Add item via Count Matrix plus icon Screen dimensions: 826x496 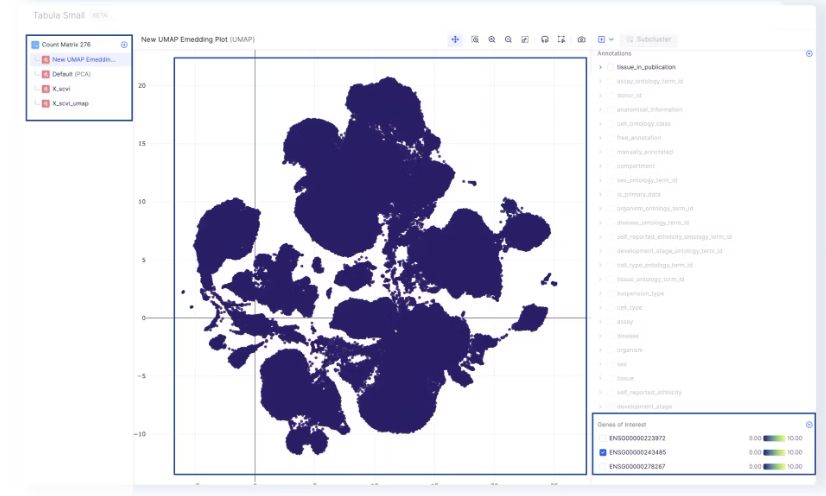(124, 45)
